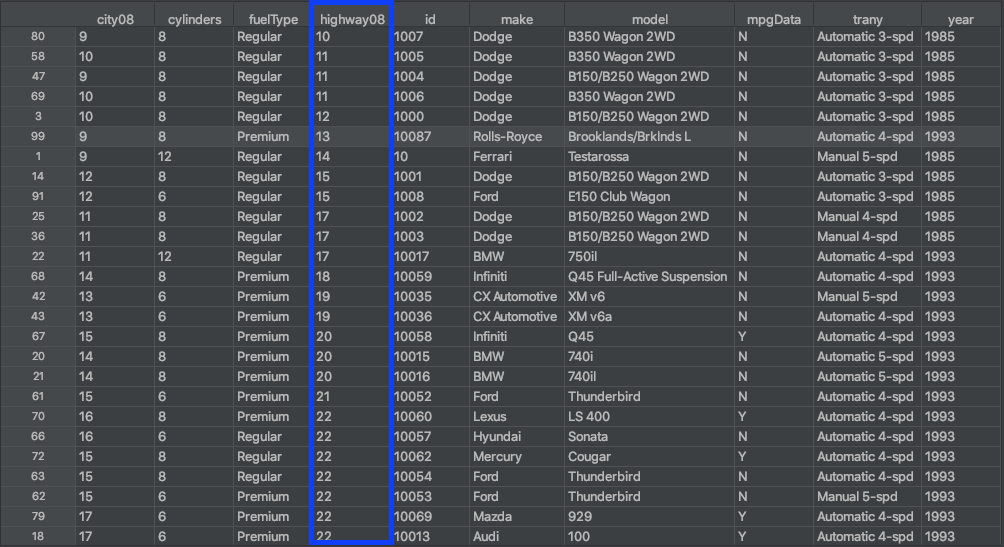
Task: Select the Audi make cell
Action: coord(487,537)
